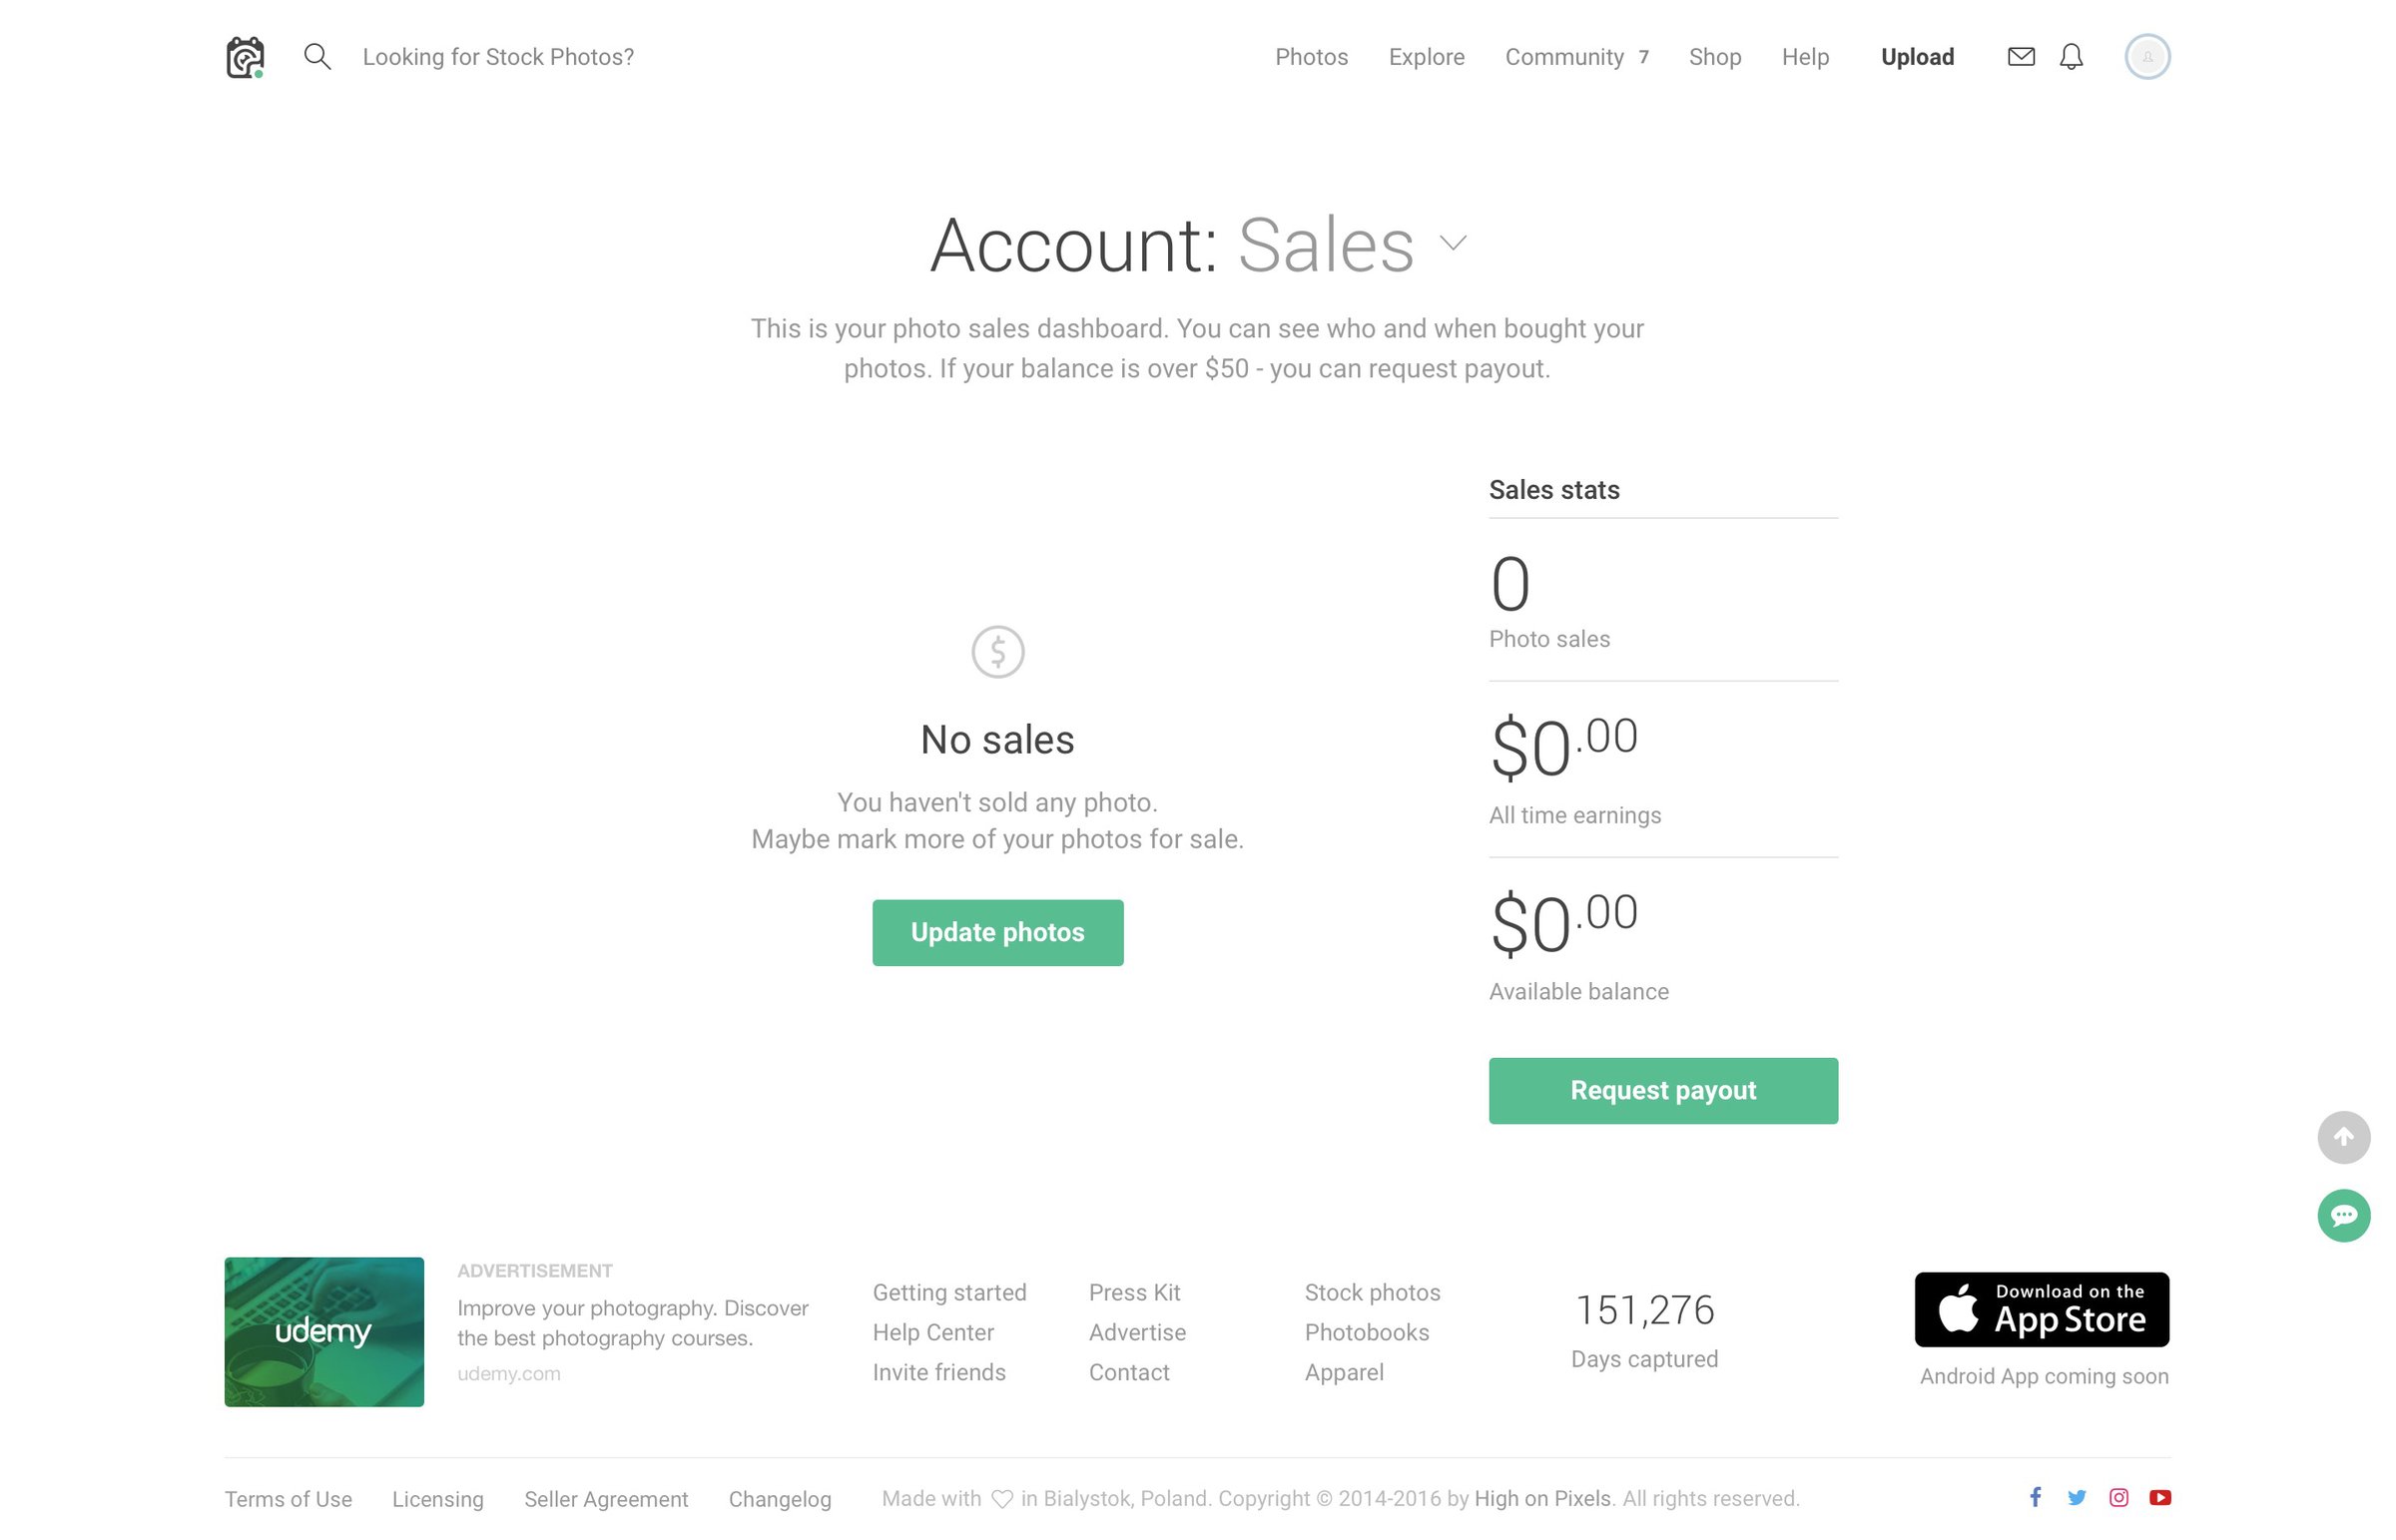
Task: Open the udemy advertisement thumbnail
Action: click(324, 1331)
